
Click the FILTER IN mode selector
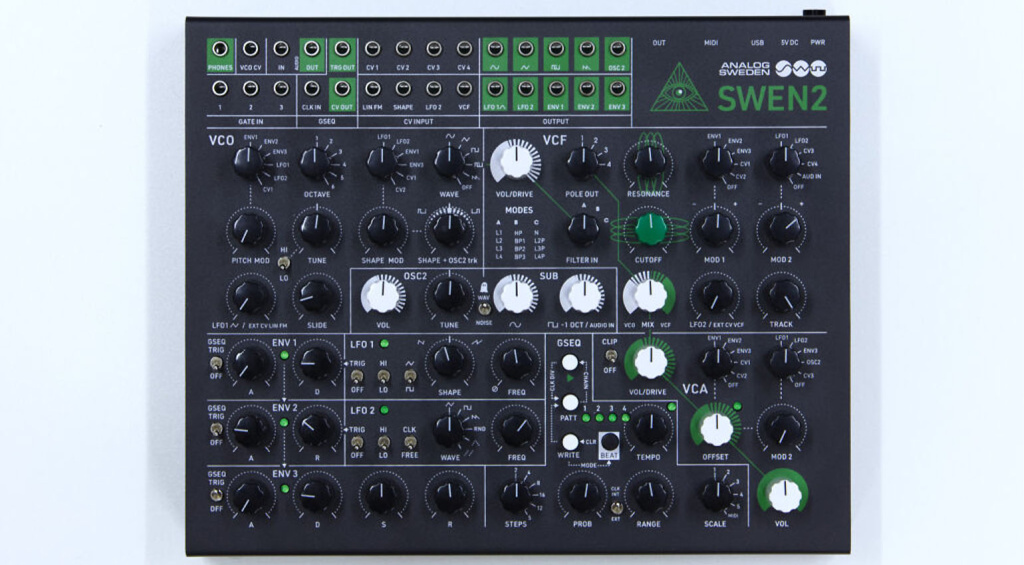(x=582, y=229)
